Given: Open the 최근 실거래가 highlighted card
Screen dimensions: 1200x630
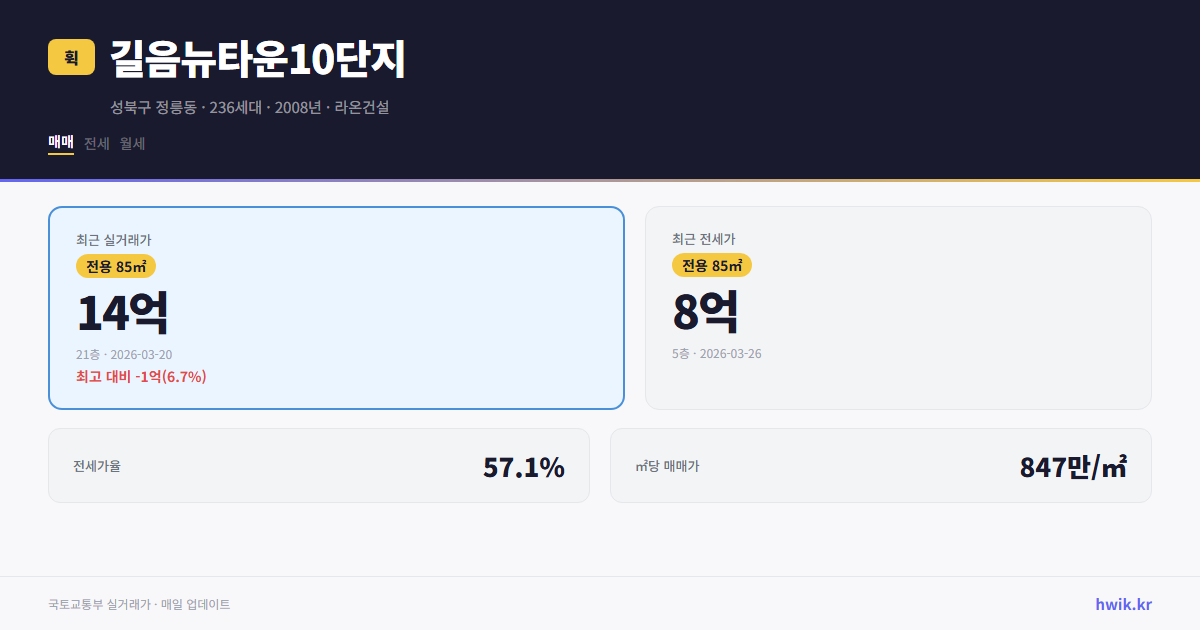Looking at the screenshot, I should click(335, 307).
